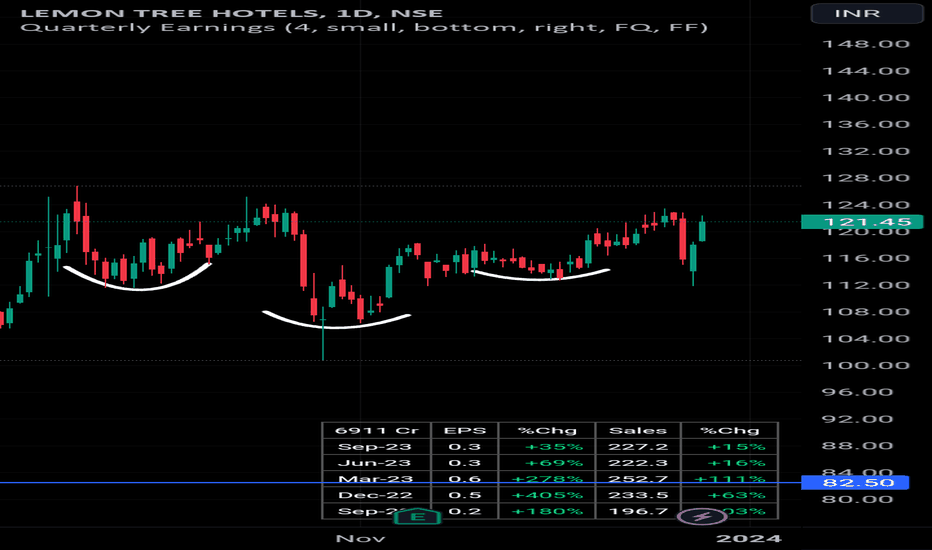Click the 222.3 sales value

[x=638, y=463]
